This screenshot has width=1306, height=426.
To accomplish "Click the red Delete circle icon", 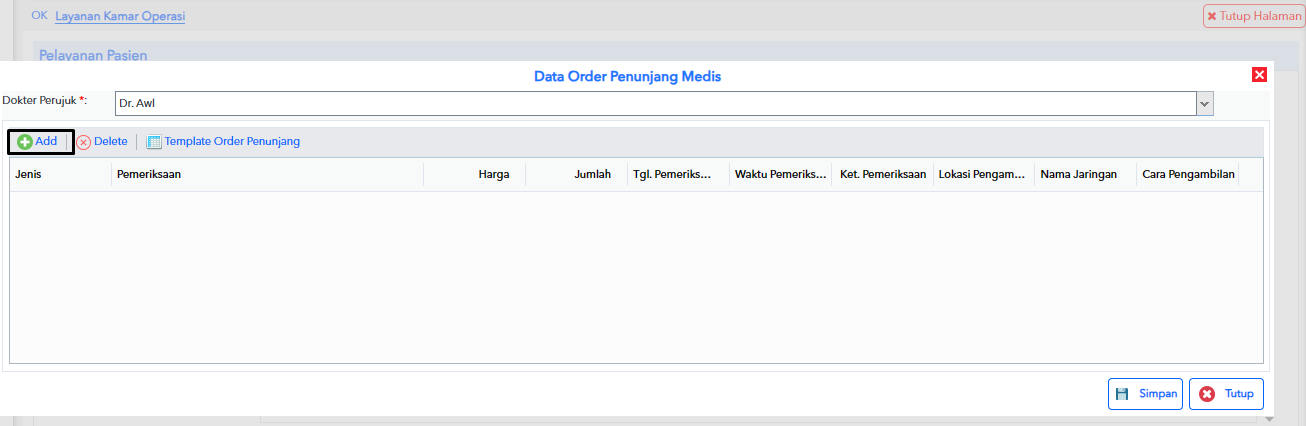I will 84,142.
